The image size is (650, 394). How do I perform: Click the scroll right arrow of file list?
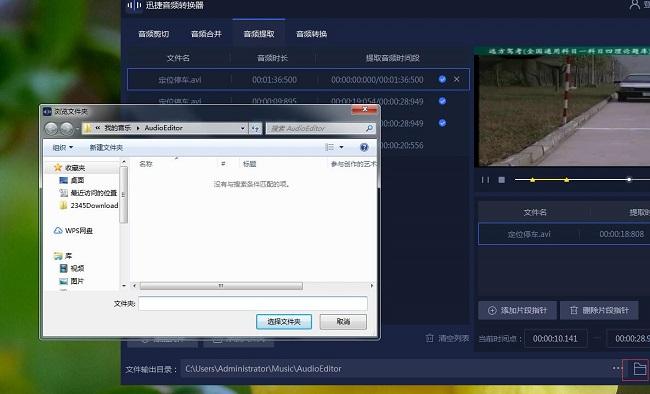click(x=372, y=286)
